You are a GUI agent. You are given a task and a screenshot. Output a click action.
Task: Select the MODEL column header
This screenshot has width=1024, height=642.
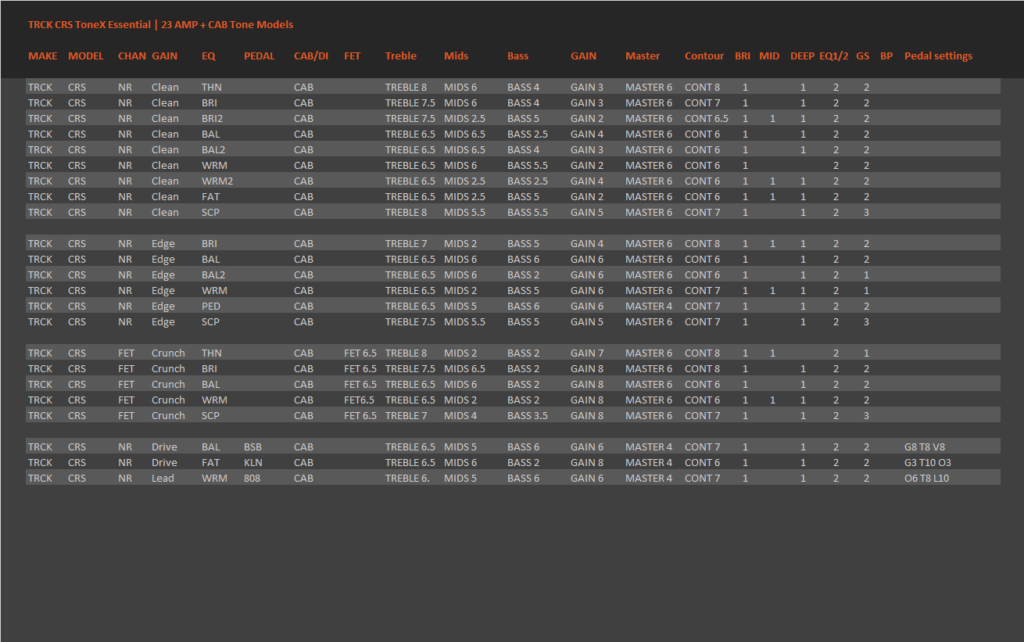pyautogui.click(x=86, y=56)
